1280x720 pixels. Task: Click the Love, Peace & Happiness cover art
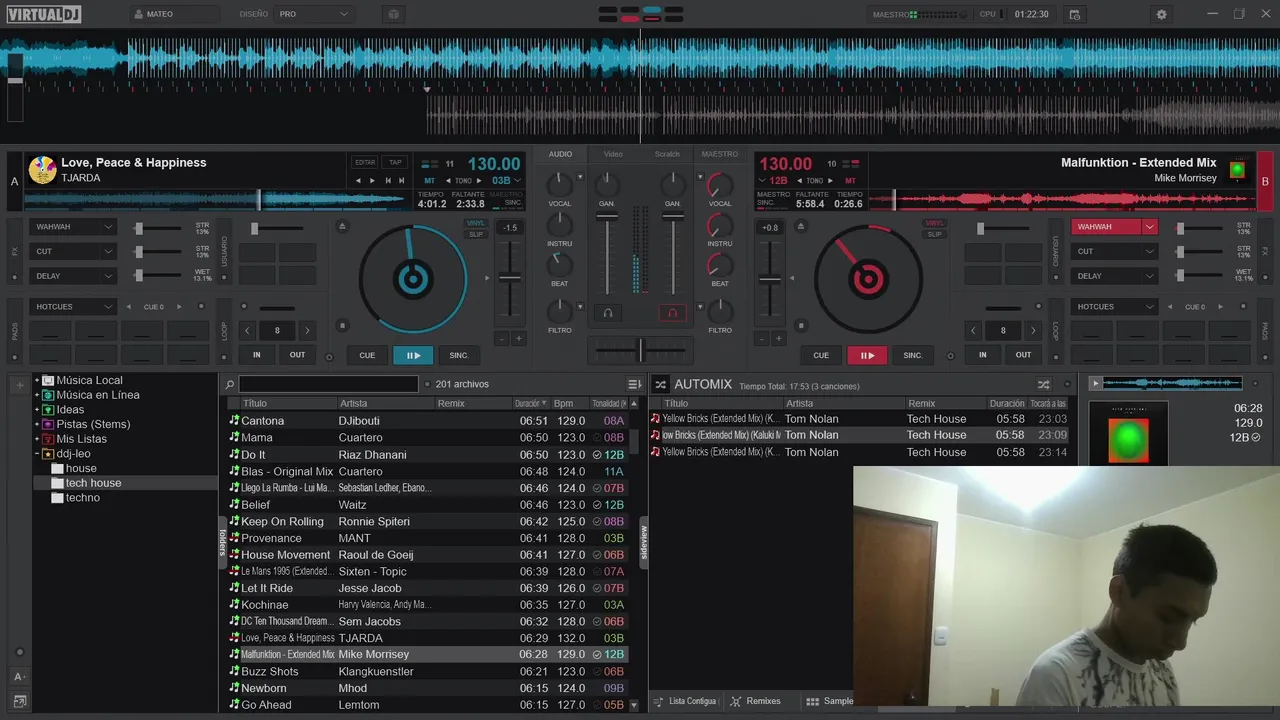click(42, 170)
